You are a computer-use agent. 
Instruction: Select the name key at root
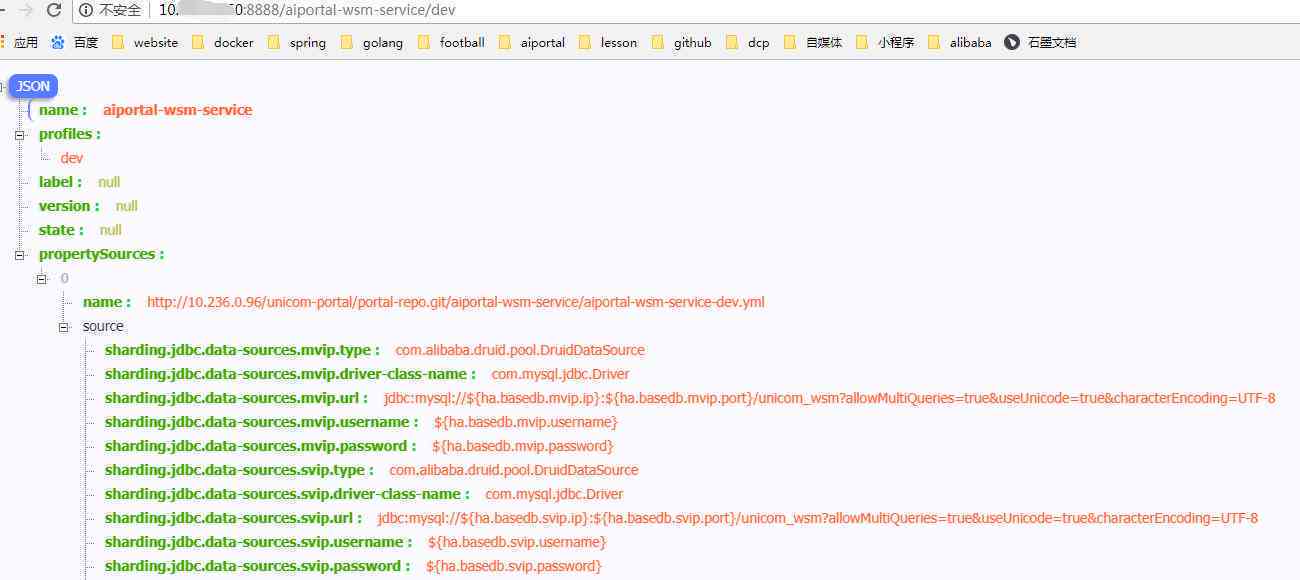pyautogui.click(x=62, y=110)
